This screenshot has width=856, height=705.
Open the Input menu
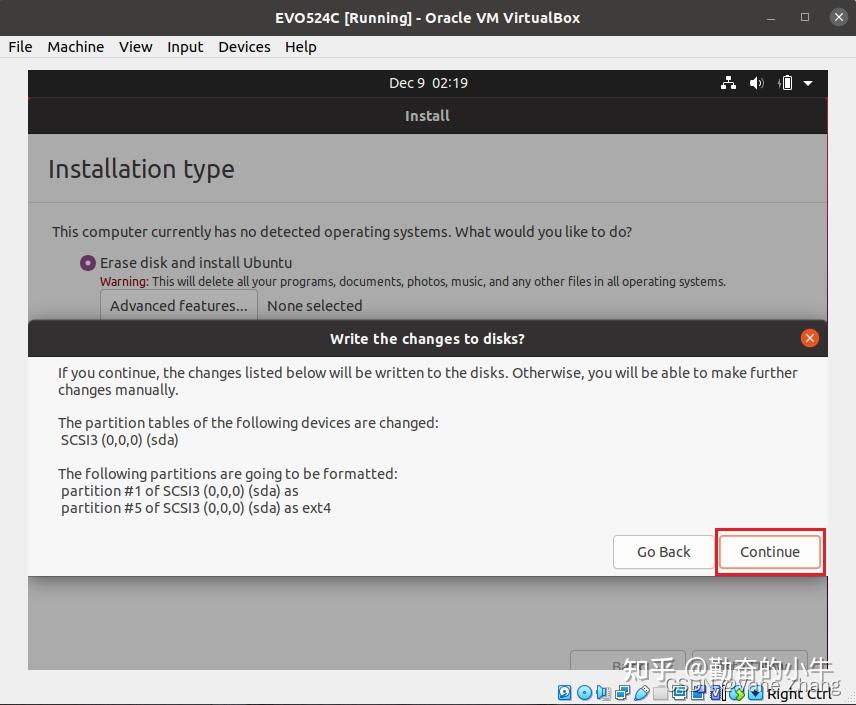[185, 47]
